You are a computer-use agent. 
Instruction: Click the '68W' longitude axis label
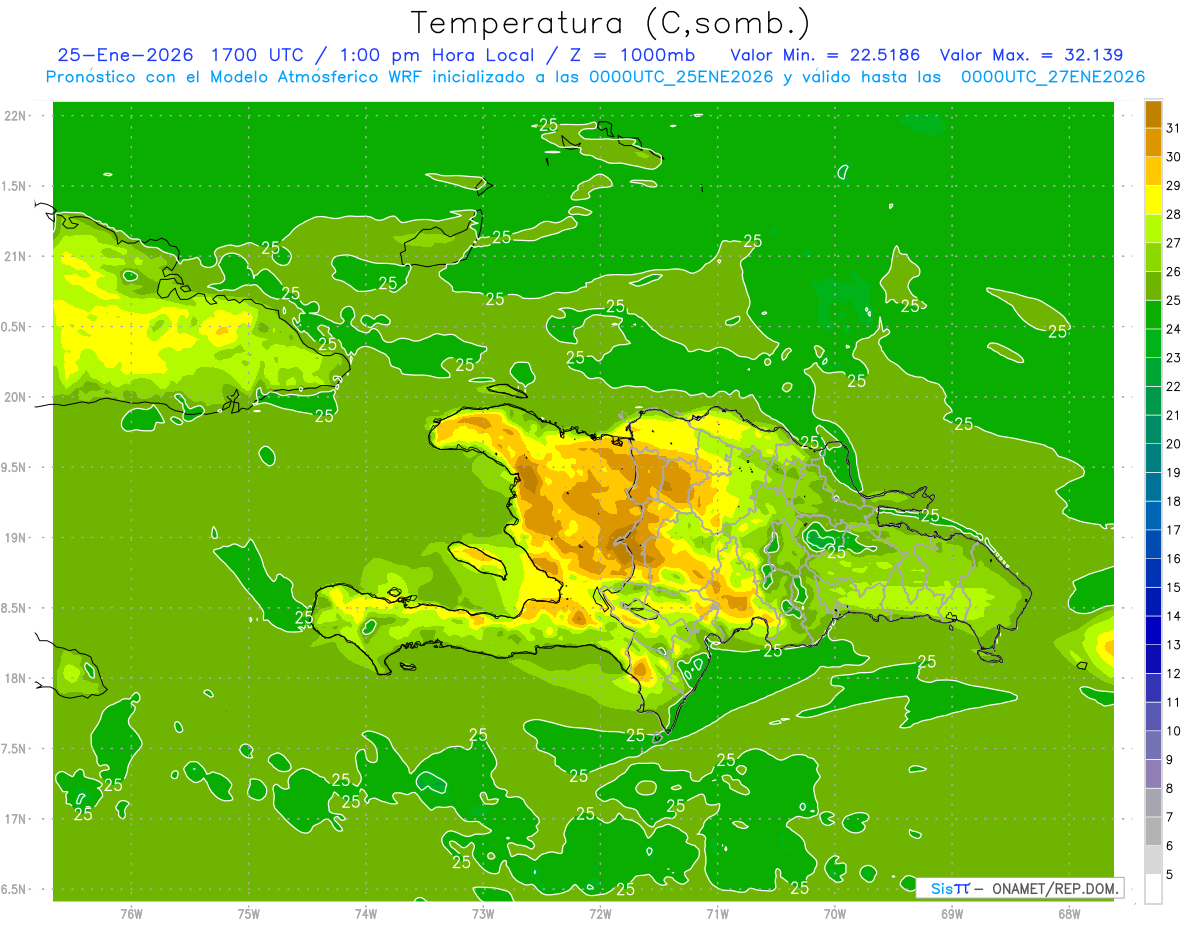pos(1069,914)
